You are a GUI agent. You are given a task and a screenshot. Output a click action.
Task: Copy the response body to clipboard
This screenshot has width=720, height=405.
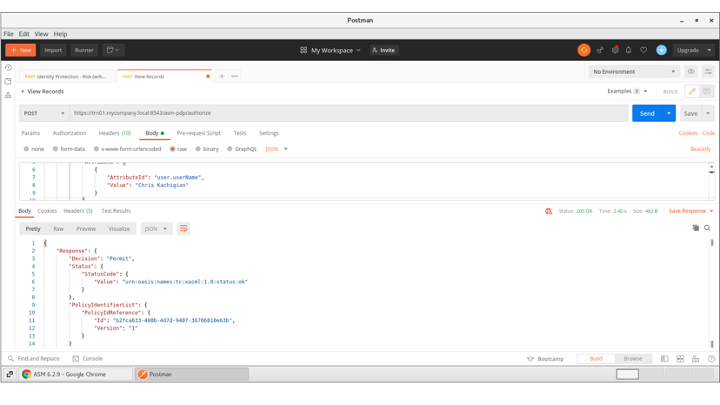click(x=696, y=228)
